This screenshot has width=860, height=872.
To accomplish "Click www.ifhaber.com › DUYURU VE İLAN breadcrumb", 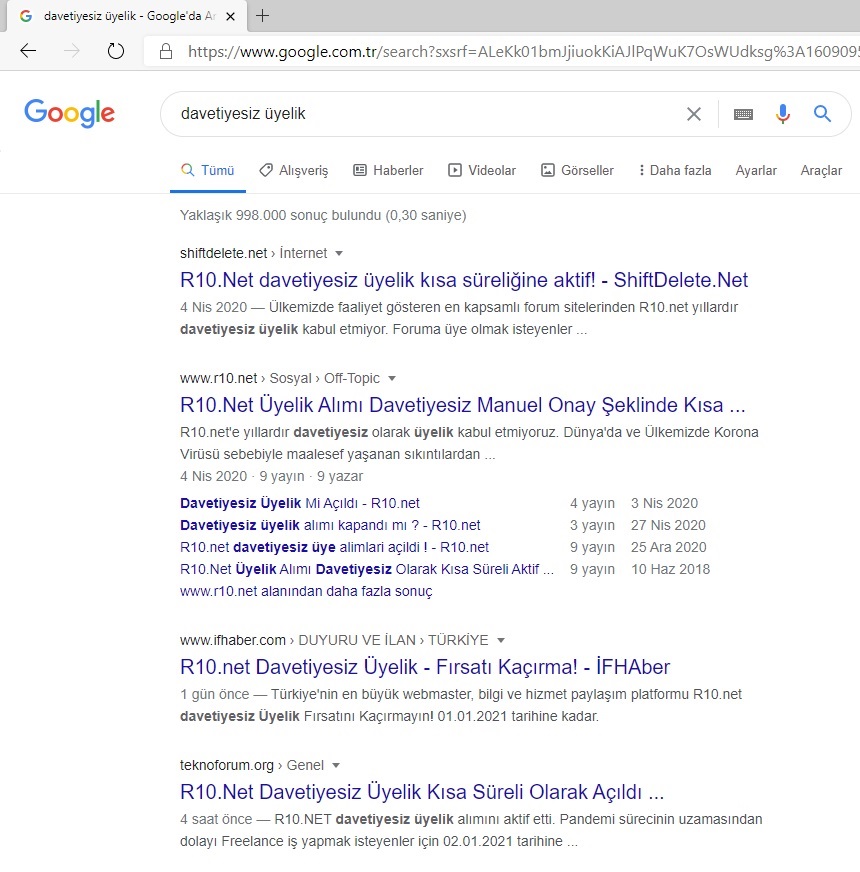I will pyautogui.click(x=334, y=641).
